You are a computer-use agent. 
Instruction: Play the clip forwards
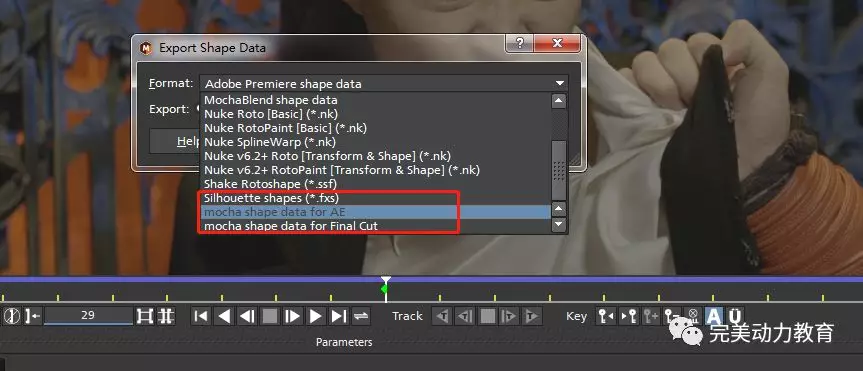(315, 316)
